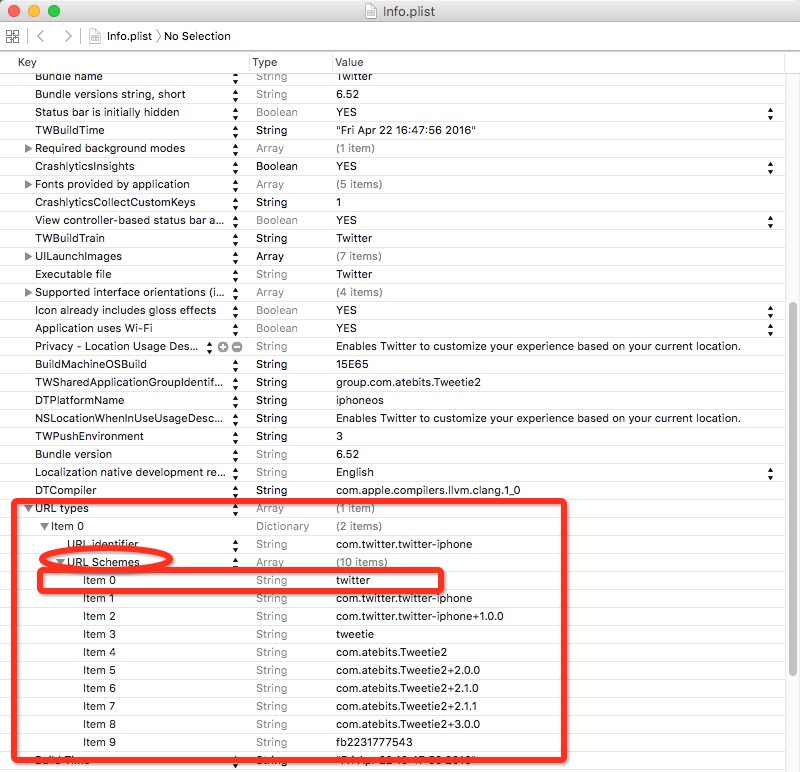Image resolution: width=800 pixels, height=772 pixels.
Task: Select Item 4 com.atebits.Tweetie2 value
Action: 391,652
